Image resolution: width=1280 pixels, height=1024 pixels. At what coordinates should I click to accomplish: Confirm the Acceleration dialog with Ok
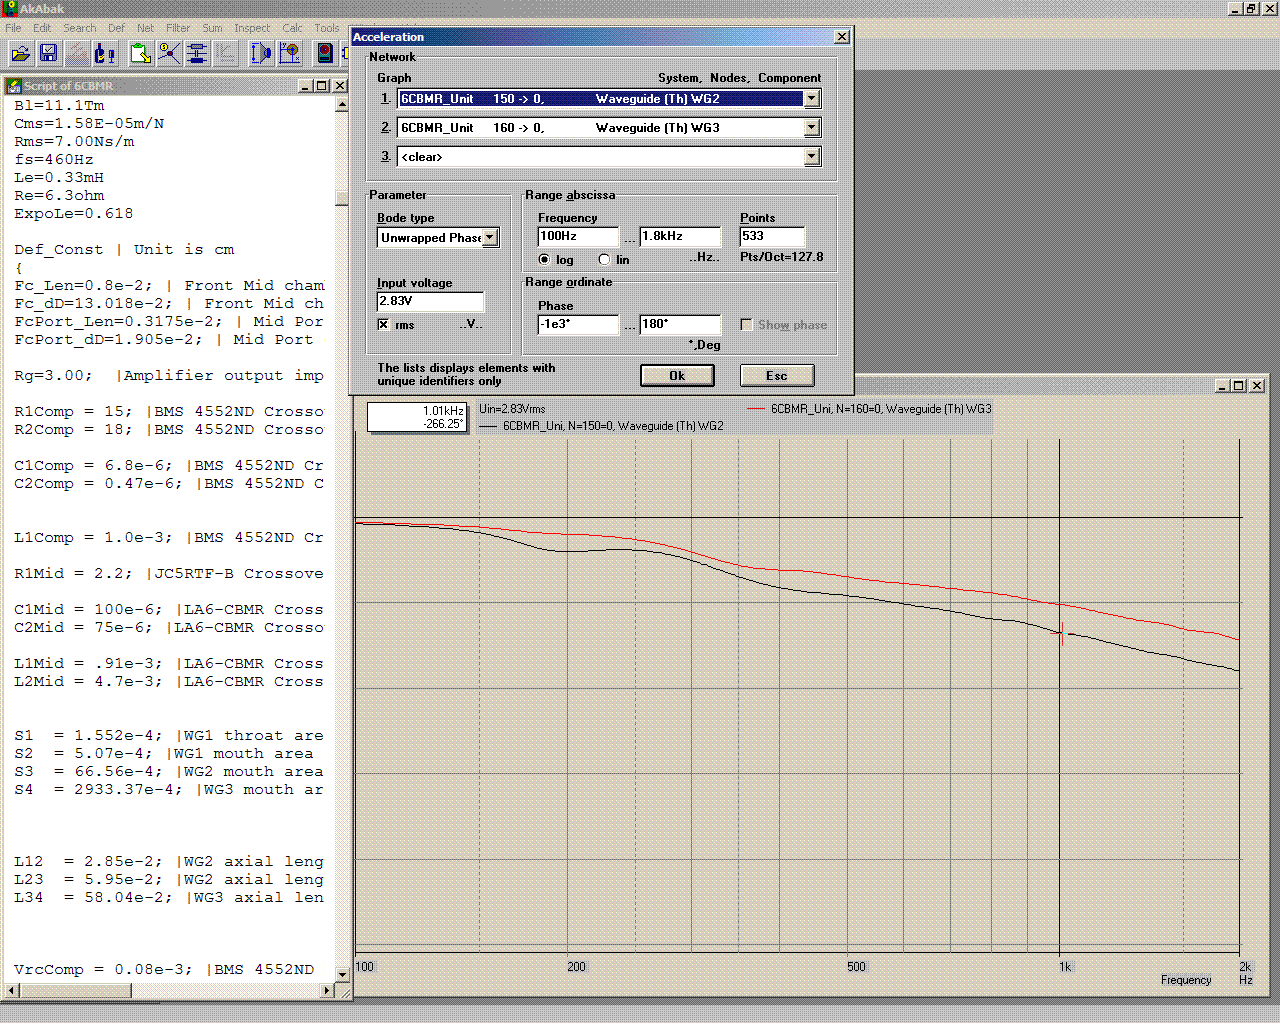click(677, 375)
